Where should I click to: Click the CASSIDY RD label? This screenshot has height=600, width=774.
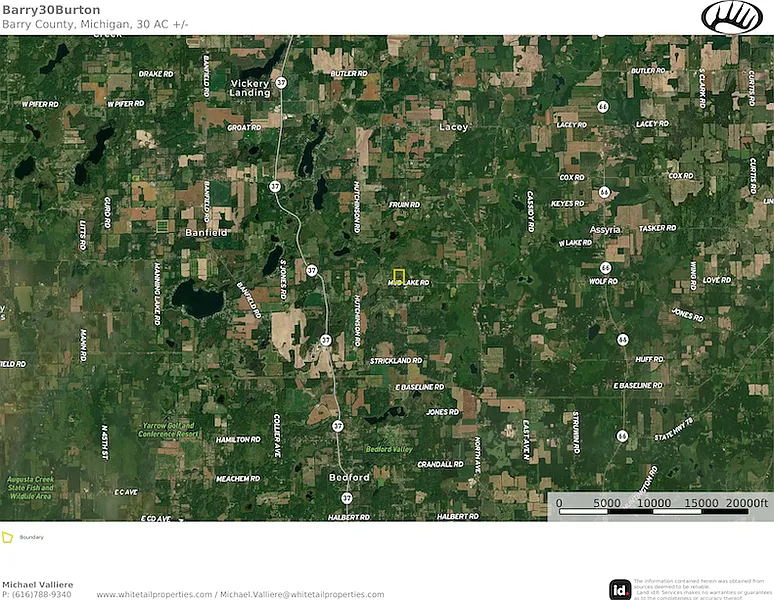tap(531, 211)
